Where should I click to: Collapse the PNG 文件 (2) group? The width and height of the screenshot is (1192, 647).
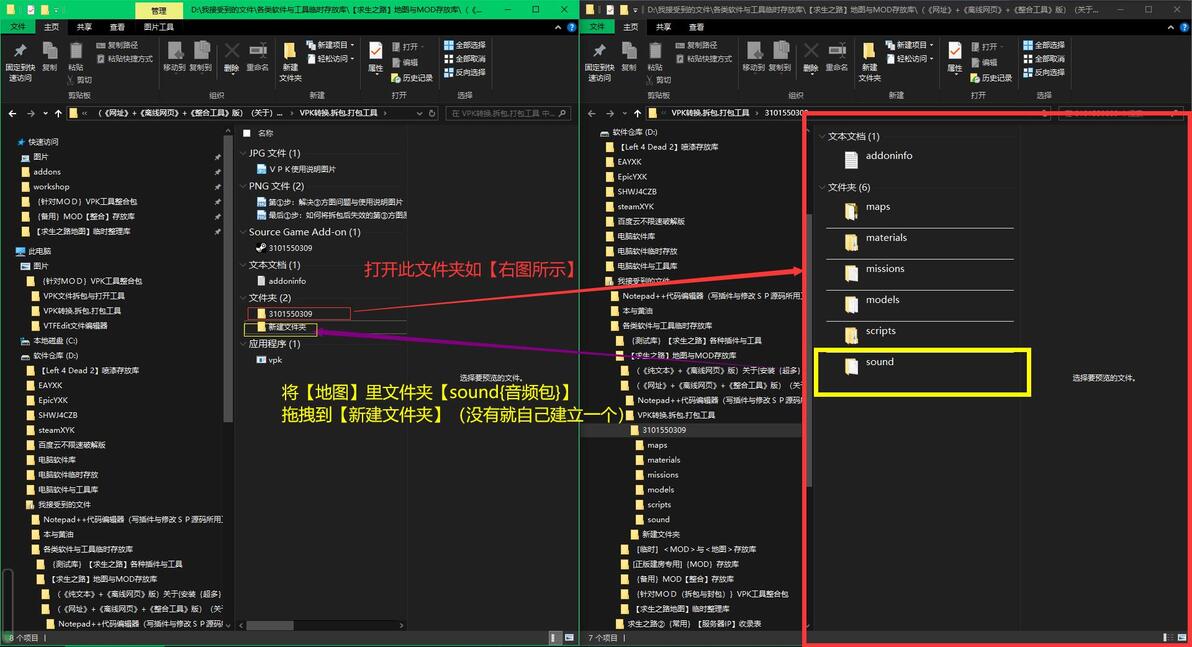(243, 186)
